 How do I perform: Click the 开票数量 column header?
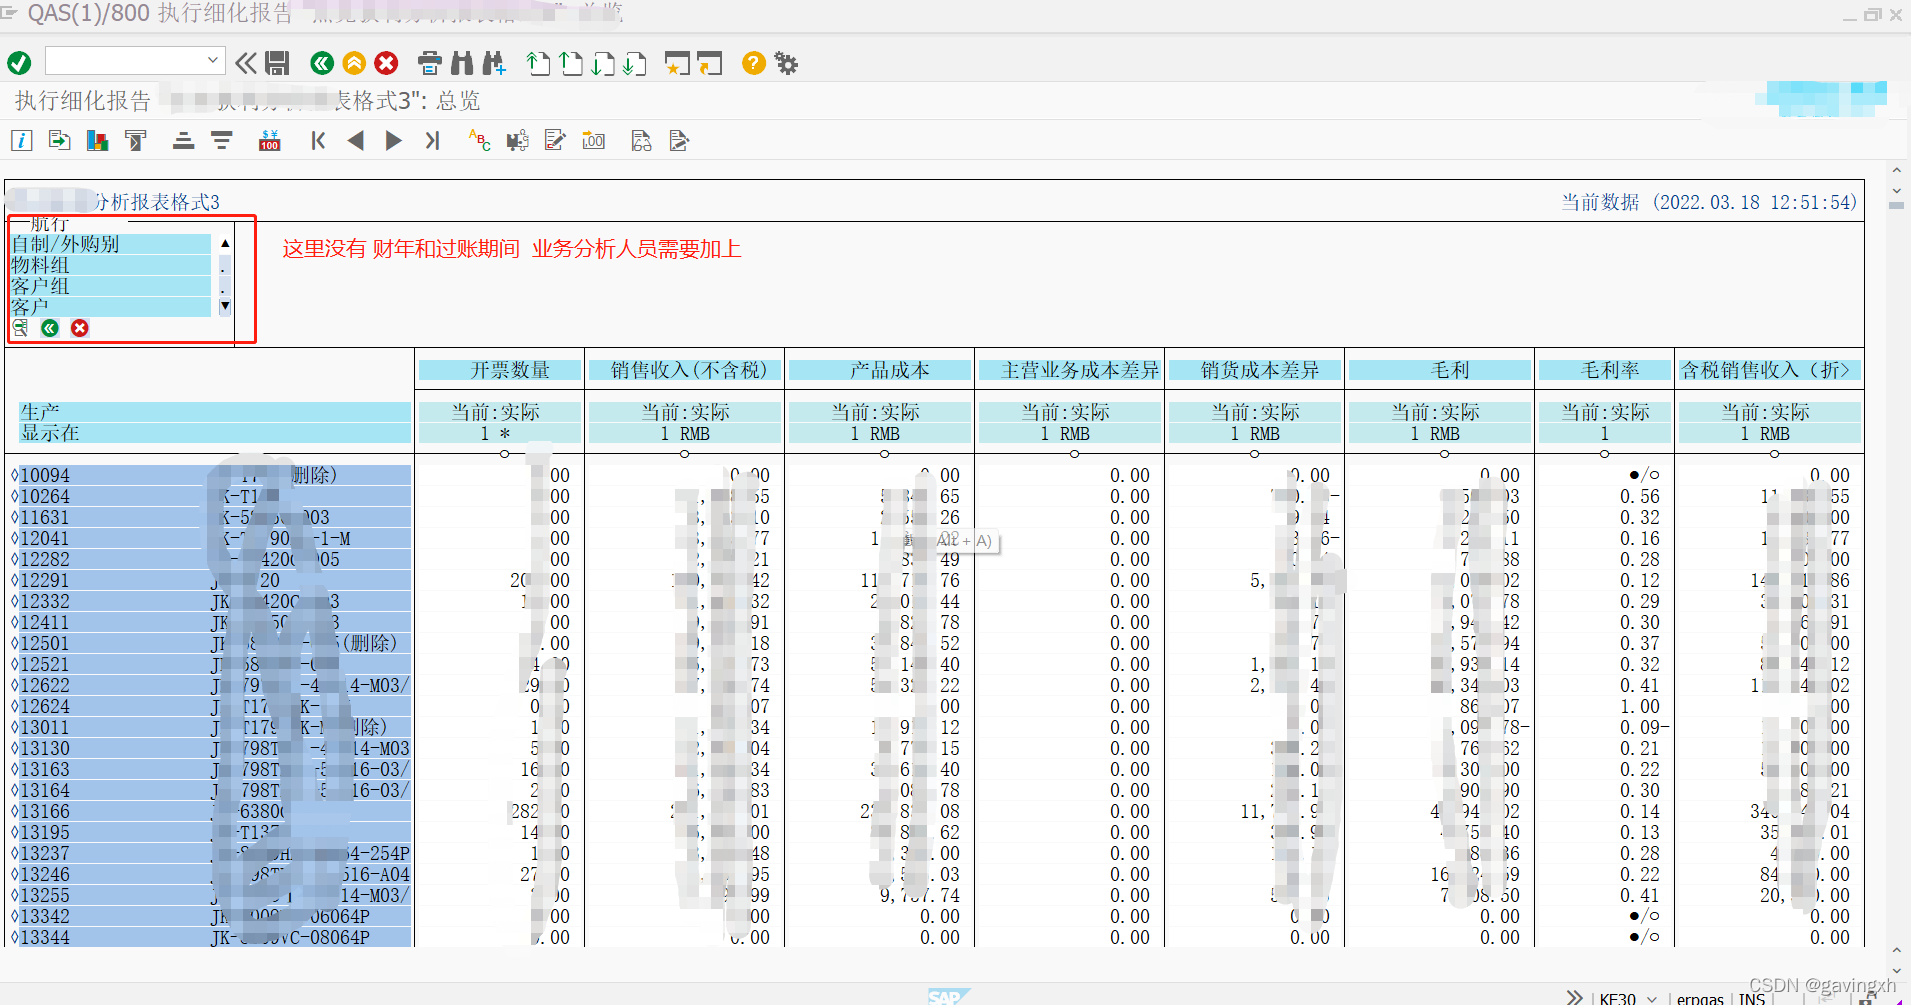coord(500,370)
